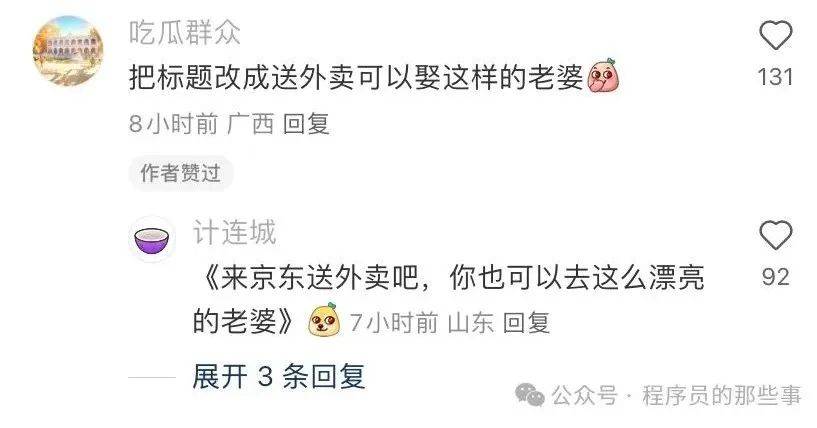The width and height of the screenshot is (817, 428).
Task: Expand 展开 3 条回复
Action: [279, 376]
